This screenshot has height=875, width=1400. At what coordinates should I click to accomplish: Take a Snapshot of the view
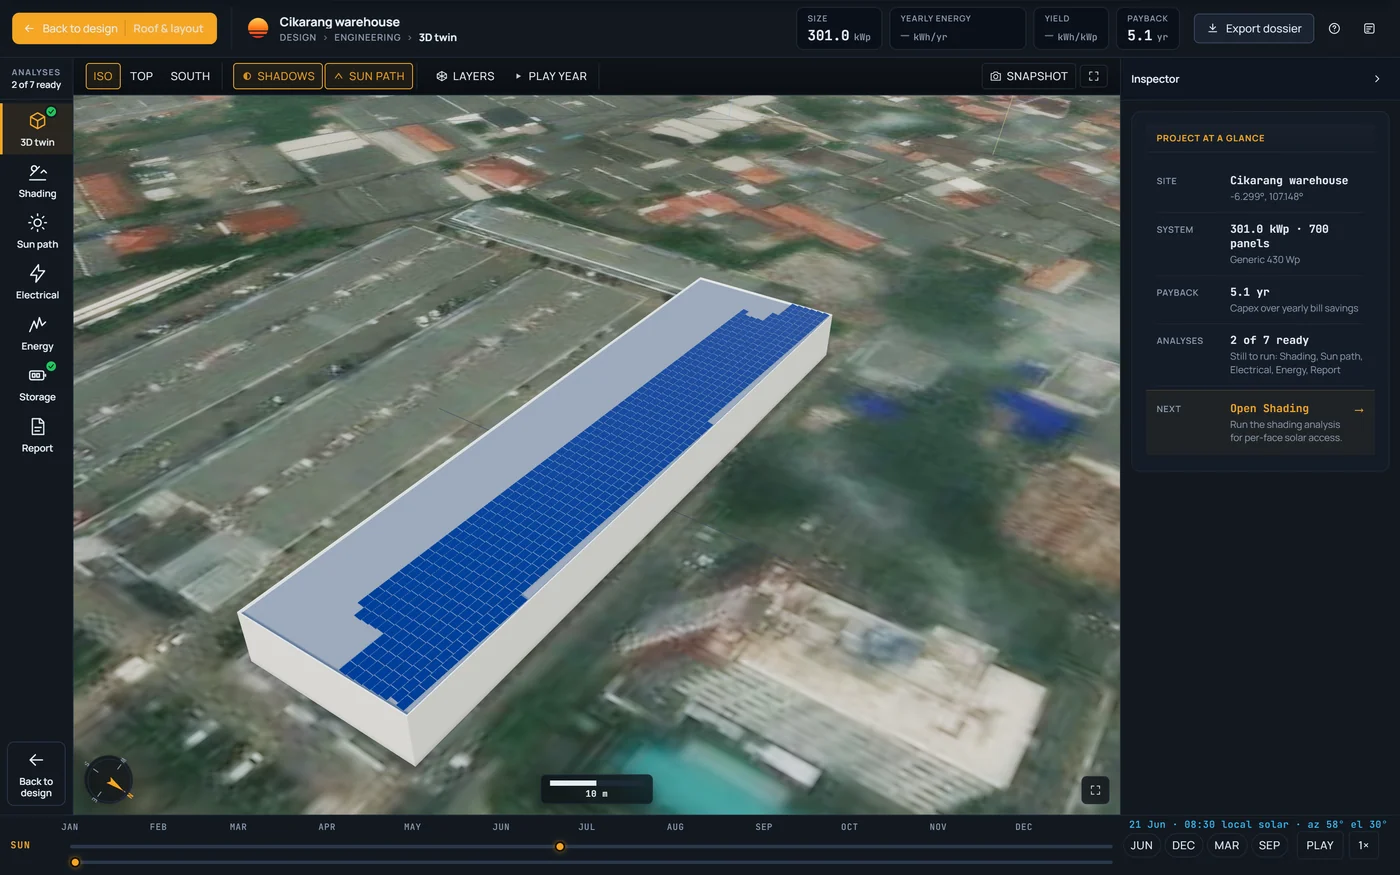pyautogui.click(x=1029, y=76)
